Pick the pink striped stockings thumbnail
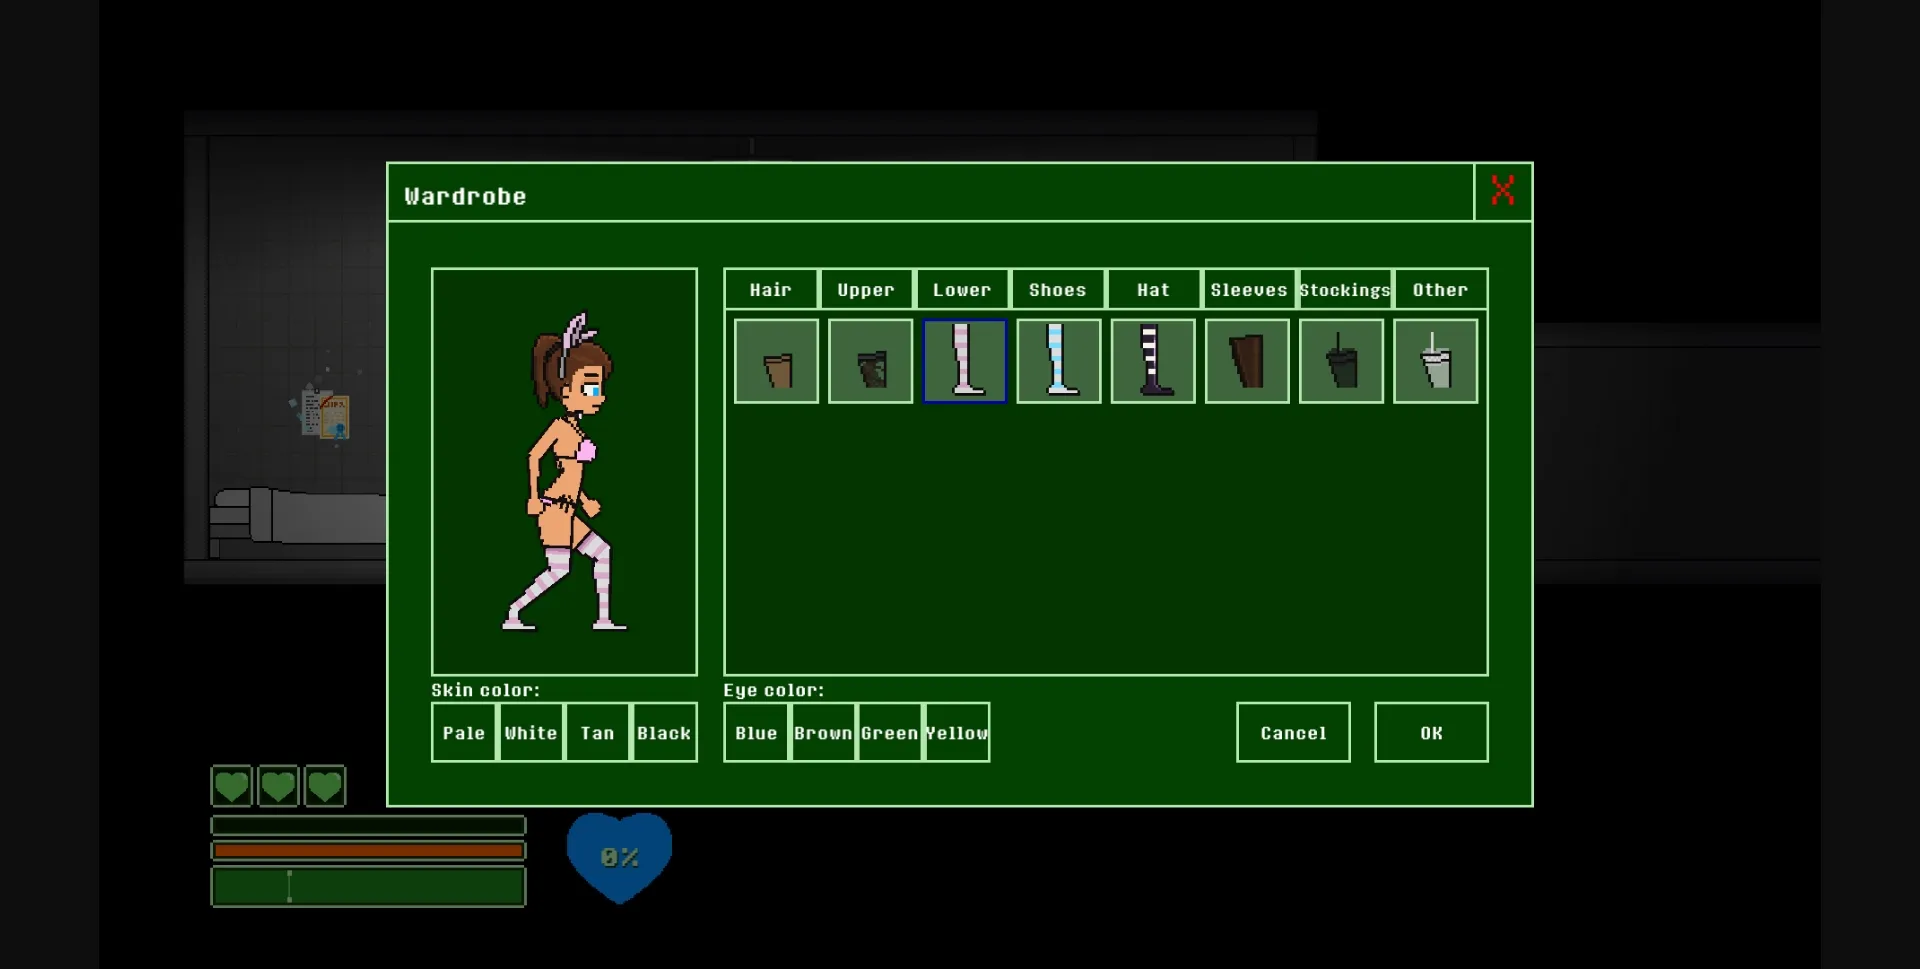 [x=963, y=361]
